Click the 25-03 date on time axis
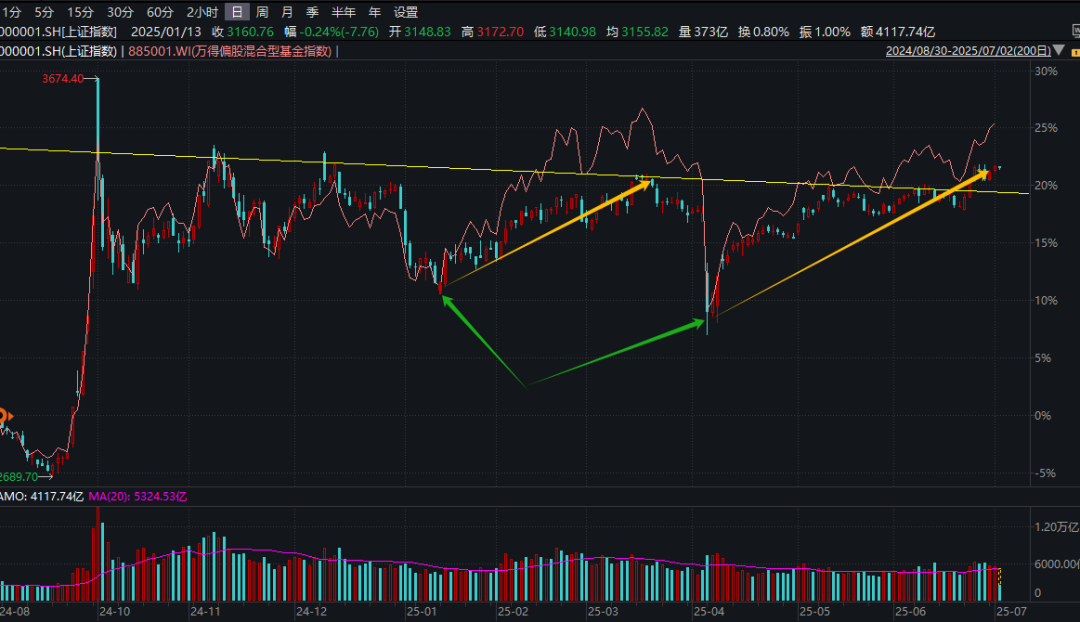The image size is (1080, 622). click(603, 612)
